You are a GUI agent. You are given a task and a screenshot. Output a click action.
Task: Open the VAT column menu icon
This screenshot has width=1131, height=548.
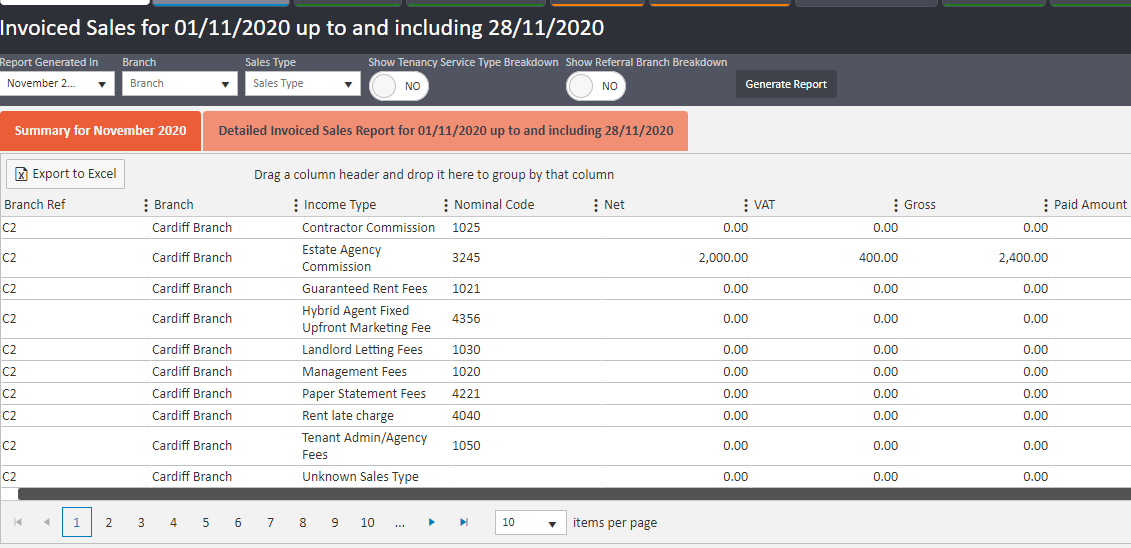tap(896, 205)
